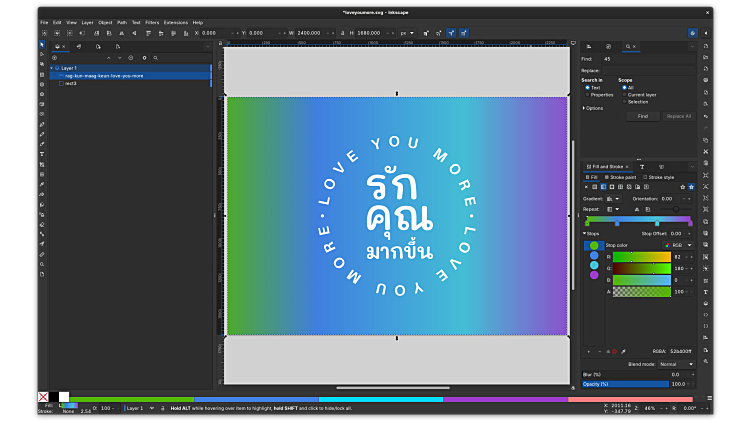Select the Selector arrow tool
This screenshot has height=423, width=752.
[42, 45]
